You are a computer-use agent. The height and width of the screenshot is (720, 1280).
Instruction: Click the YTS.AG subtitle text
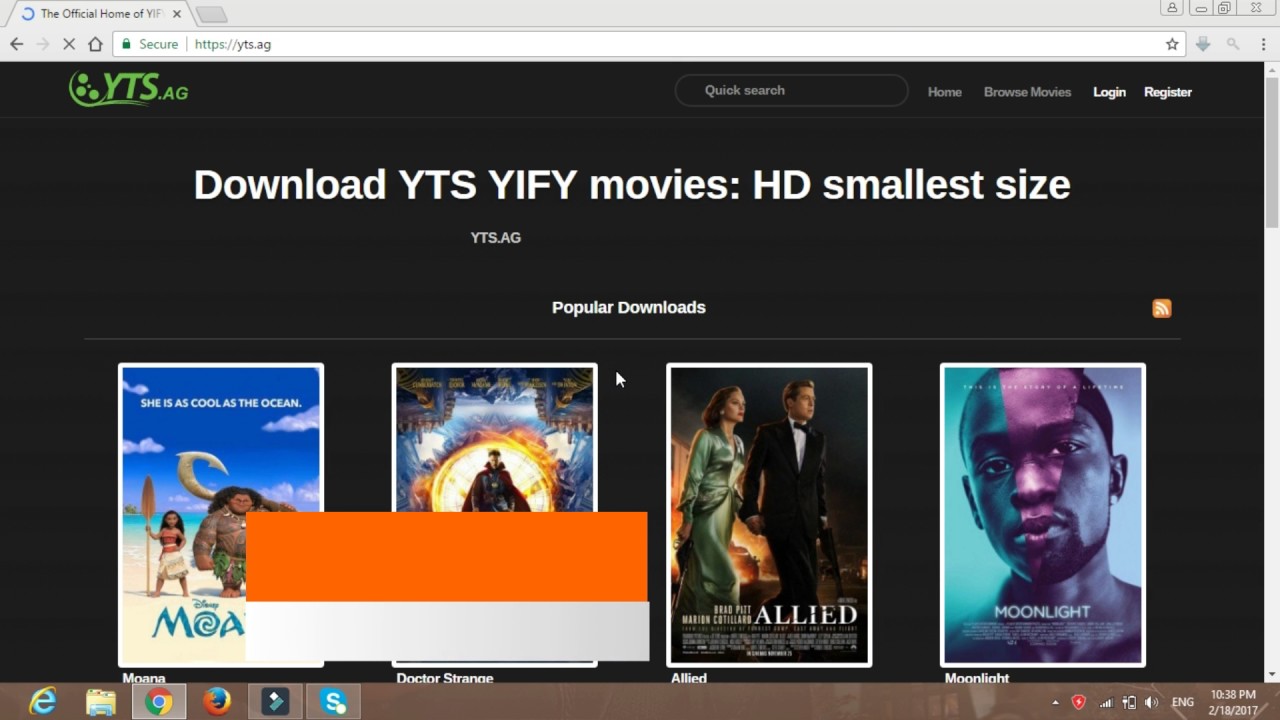[496, 237]
